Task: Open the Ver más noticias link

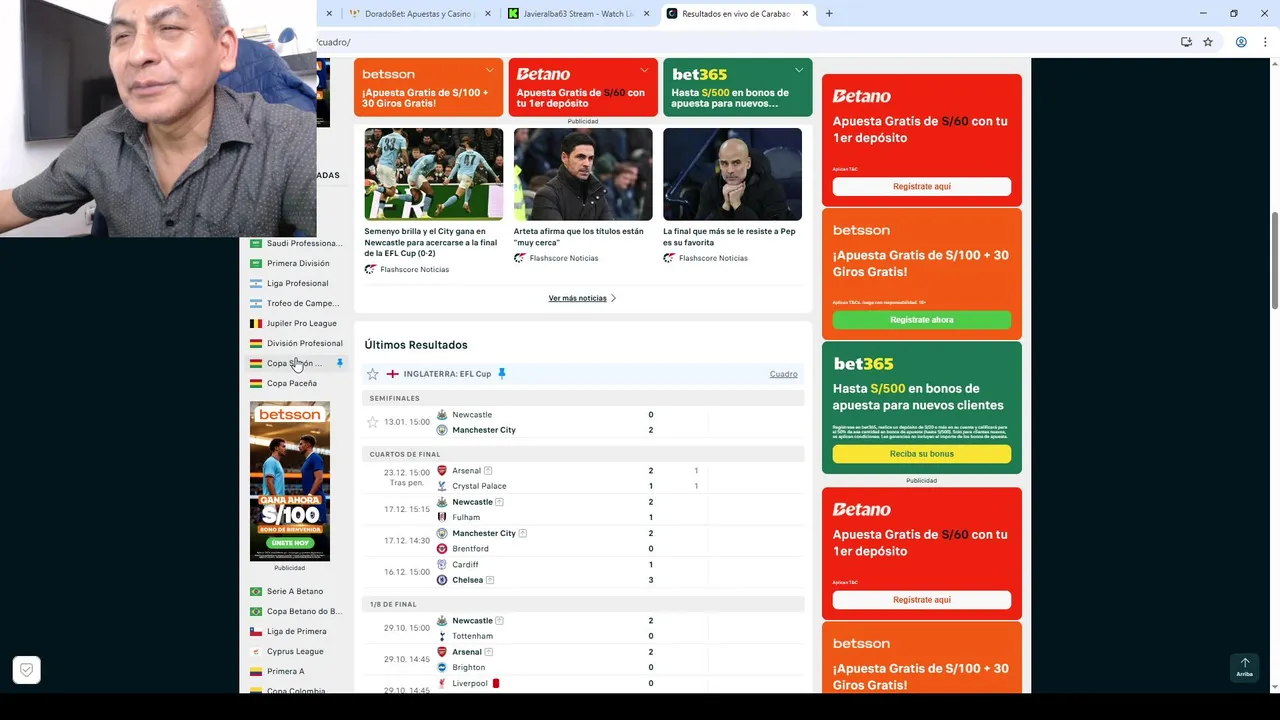Action: pos(582,298)
